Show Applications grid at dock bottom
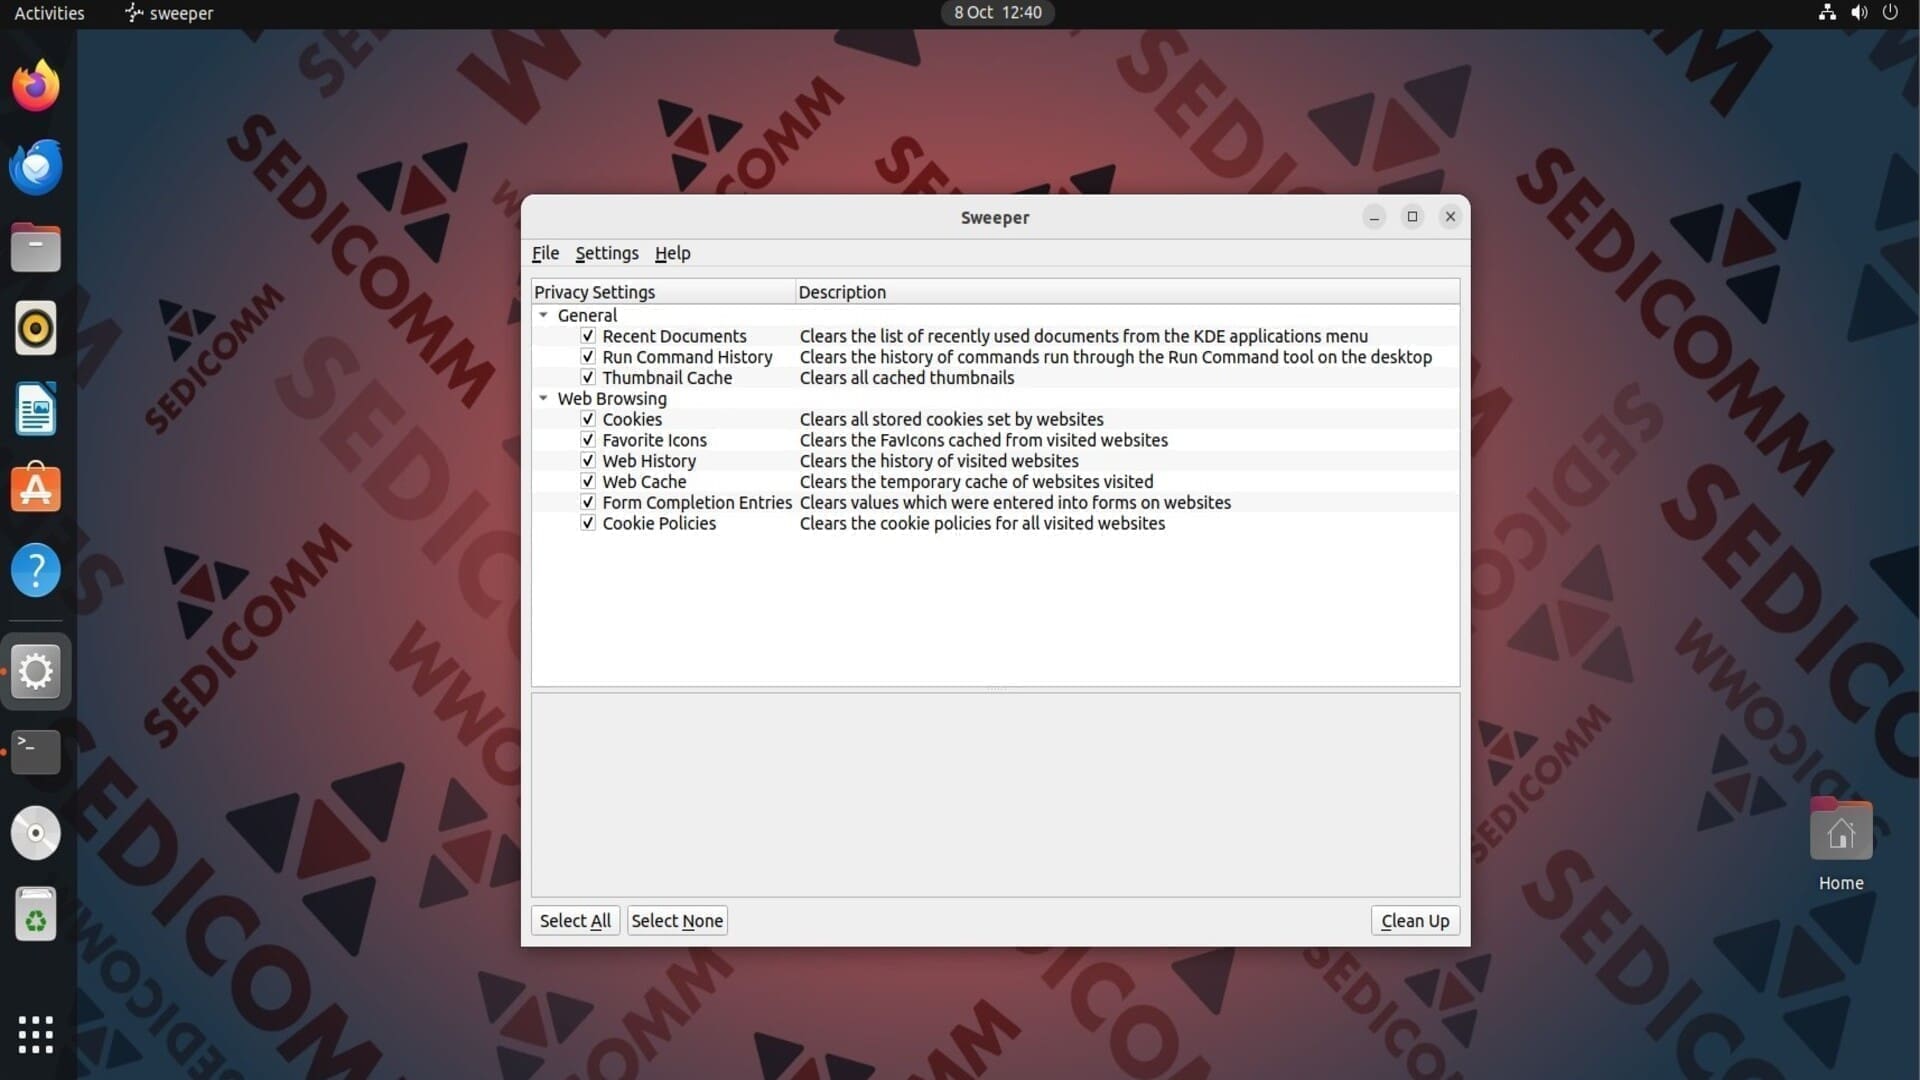This screenshot has width=1920, height=1080. pos(36,1035)
